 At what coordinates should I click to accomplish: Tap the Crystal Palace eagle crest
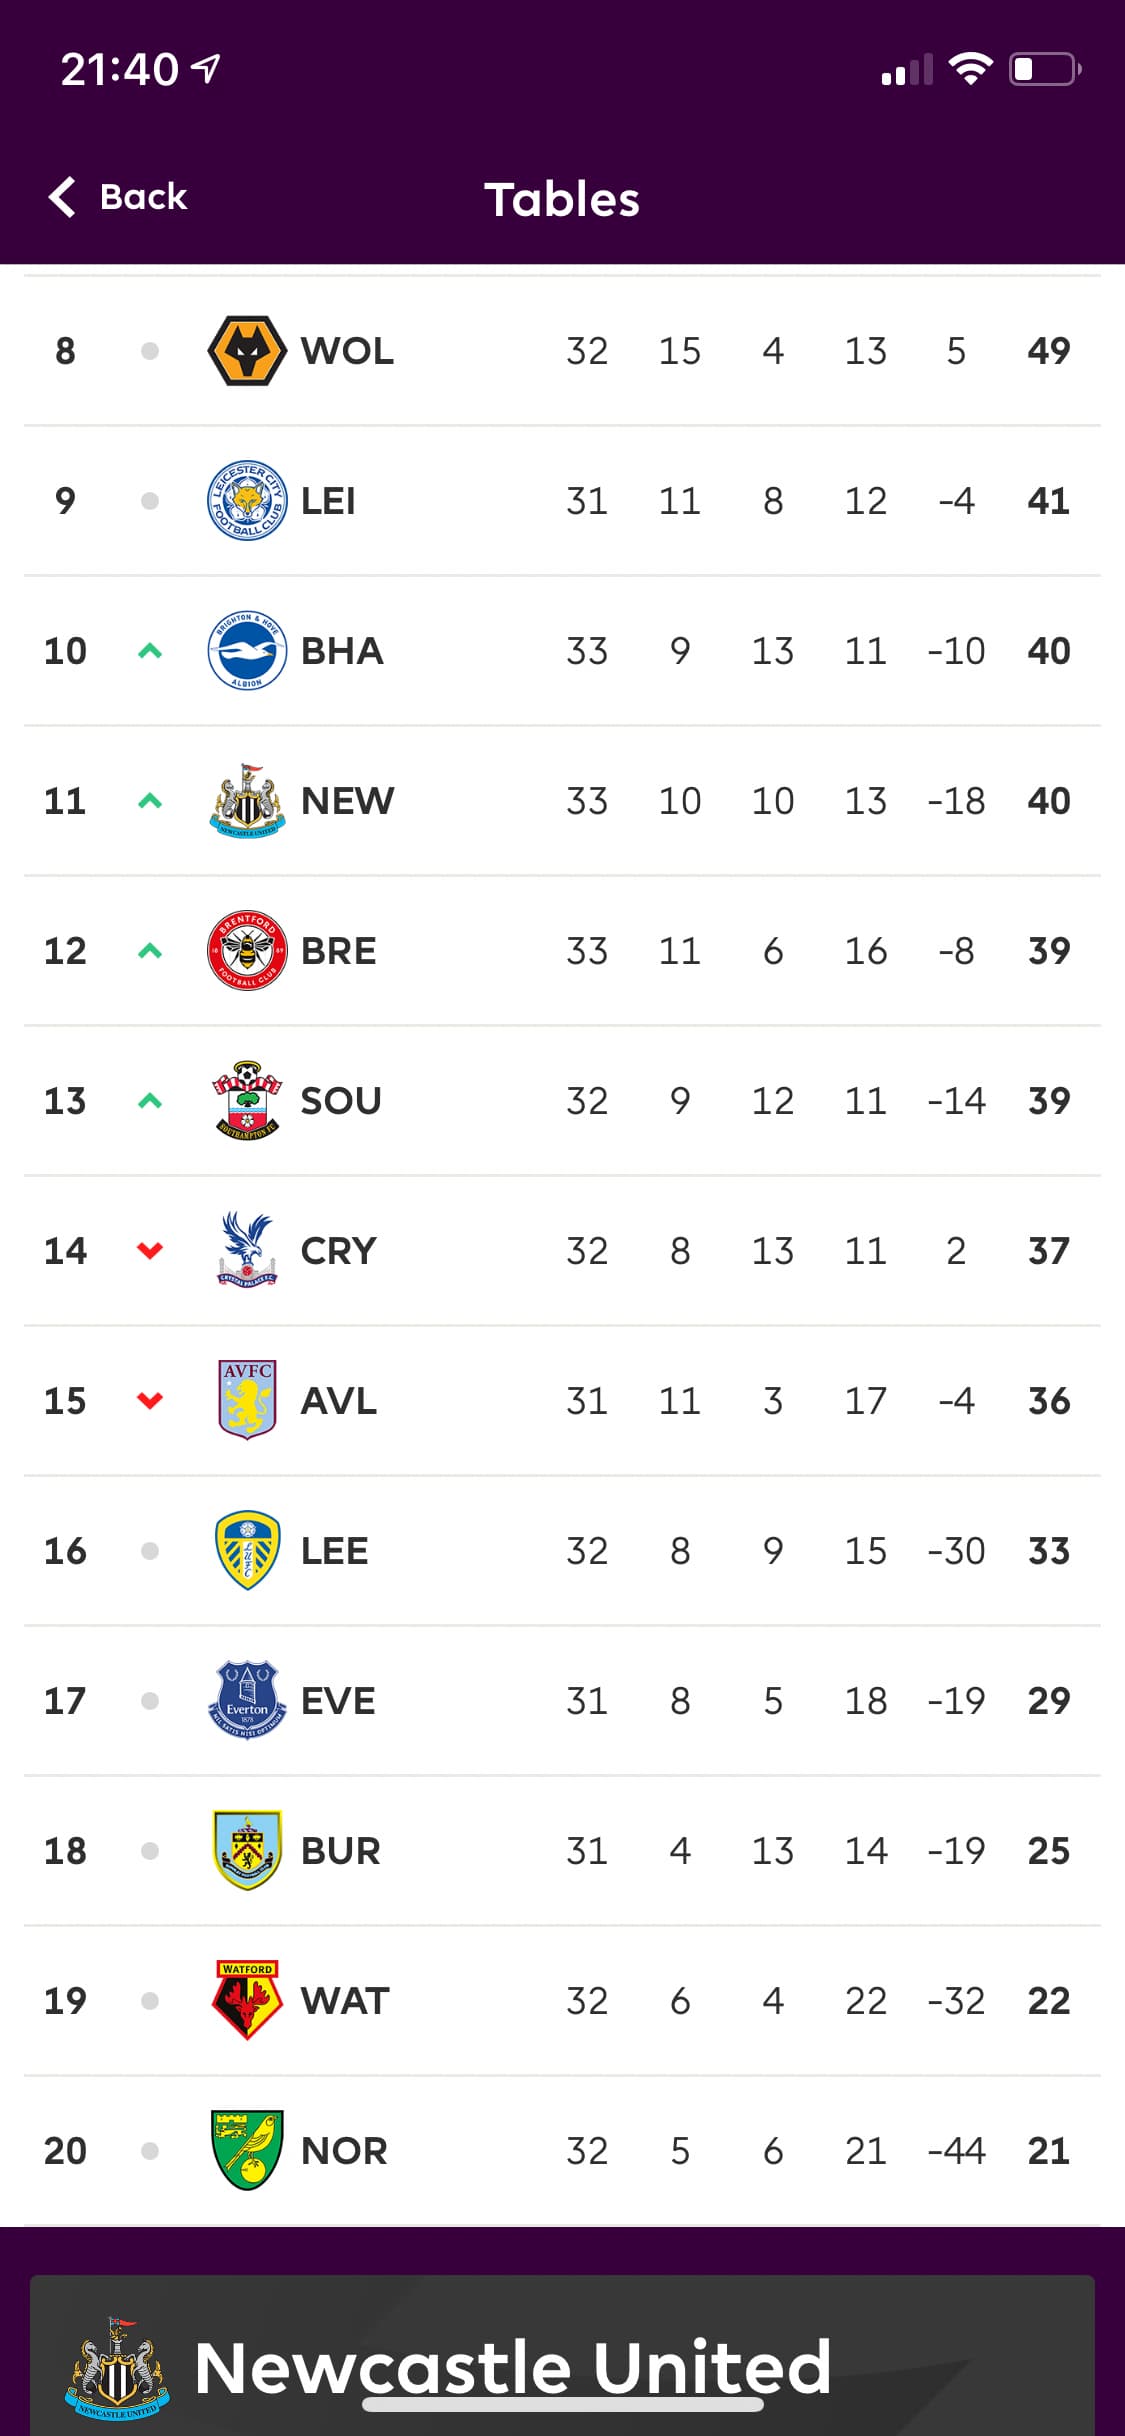click(x=247, y=1251)
